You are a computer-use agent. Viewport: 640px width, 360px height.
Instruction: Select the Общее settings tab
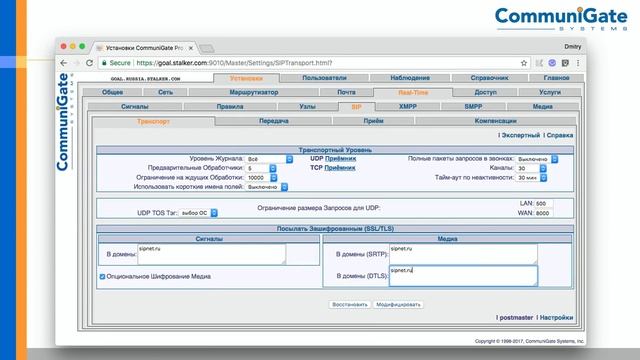pyautogui.click(x=112, y=92)
